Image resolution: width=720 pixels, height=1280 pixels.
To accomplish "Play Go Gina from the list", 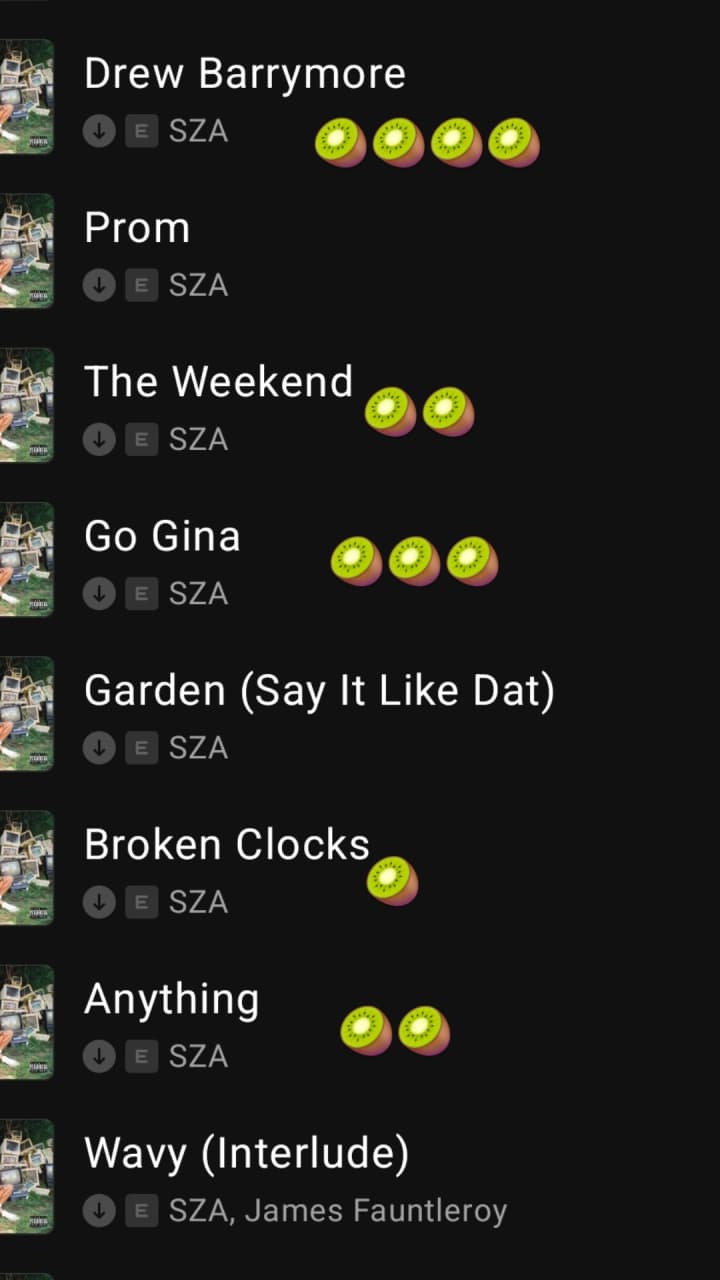I will coord(162,536).
